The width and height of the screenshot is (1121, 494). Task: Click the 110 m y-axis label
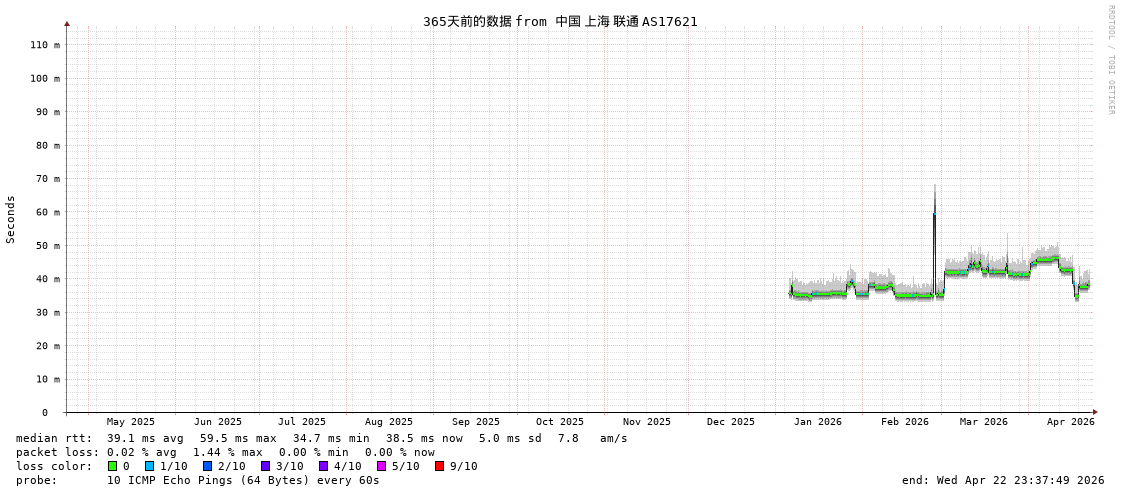(x=44, y=45)
